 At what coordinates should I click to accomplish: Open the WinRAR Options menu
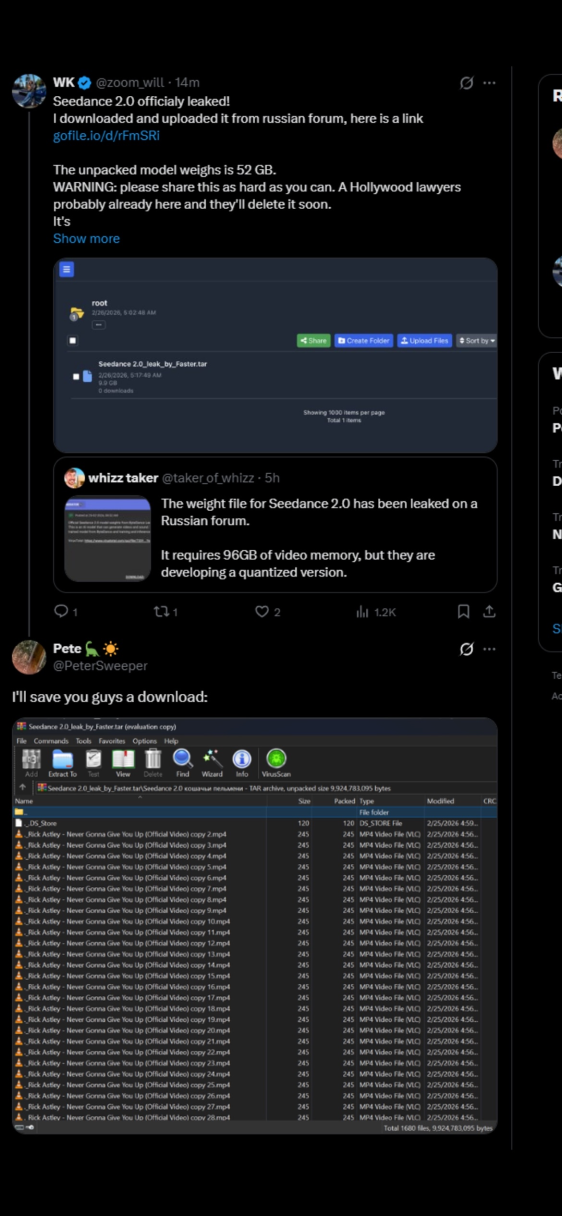pos(145,741)
